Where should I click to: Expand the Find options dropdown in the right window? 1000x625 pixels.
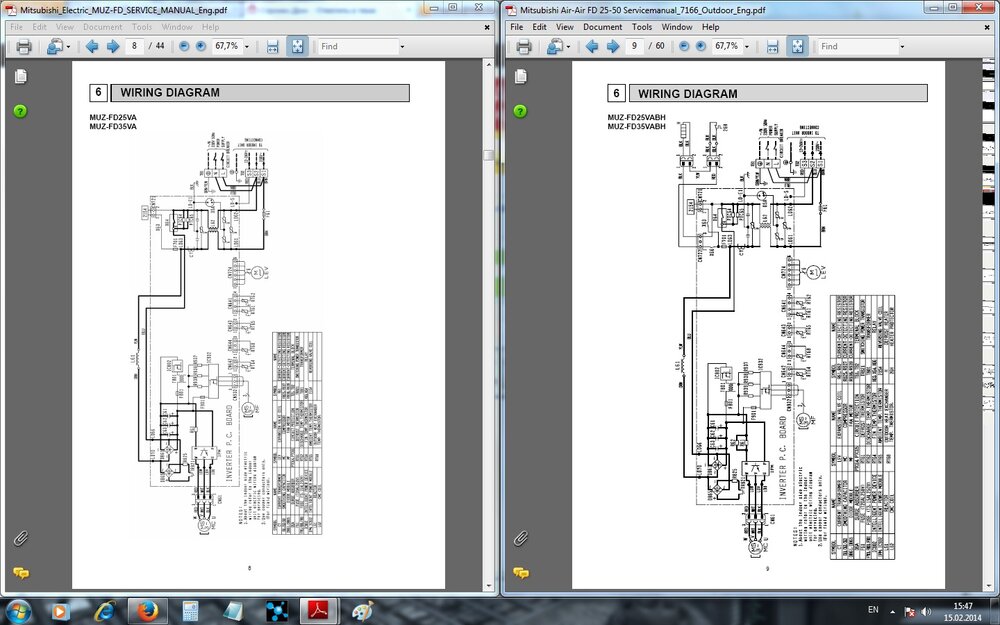tap(902, 46)
